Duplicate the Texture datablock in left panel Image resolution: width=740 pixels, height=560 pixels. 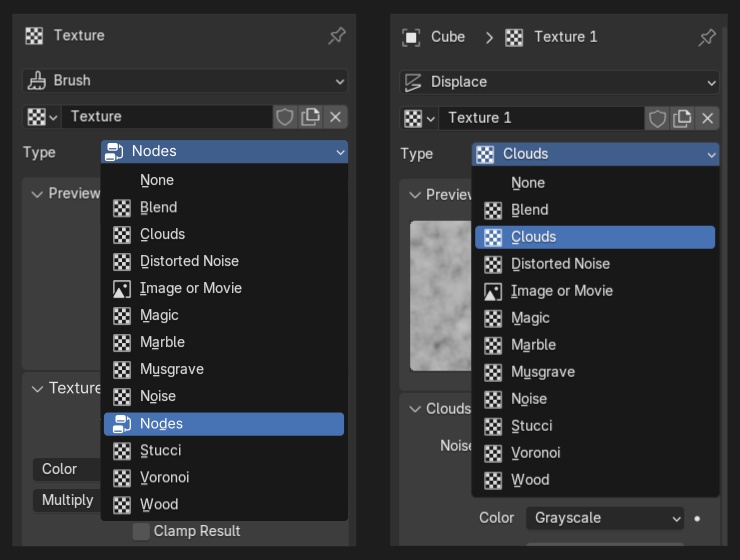click(310, 117)
